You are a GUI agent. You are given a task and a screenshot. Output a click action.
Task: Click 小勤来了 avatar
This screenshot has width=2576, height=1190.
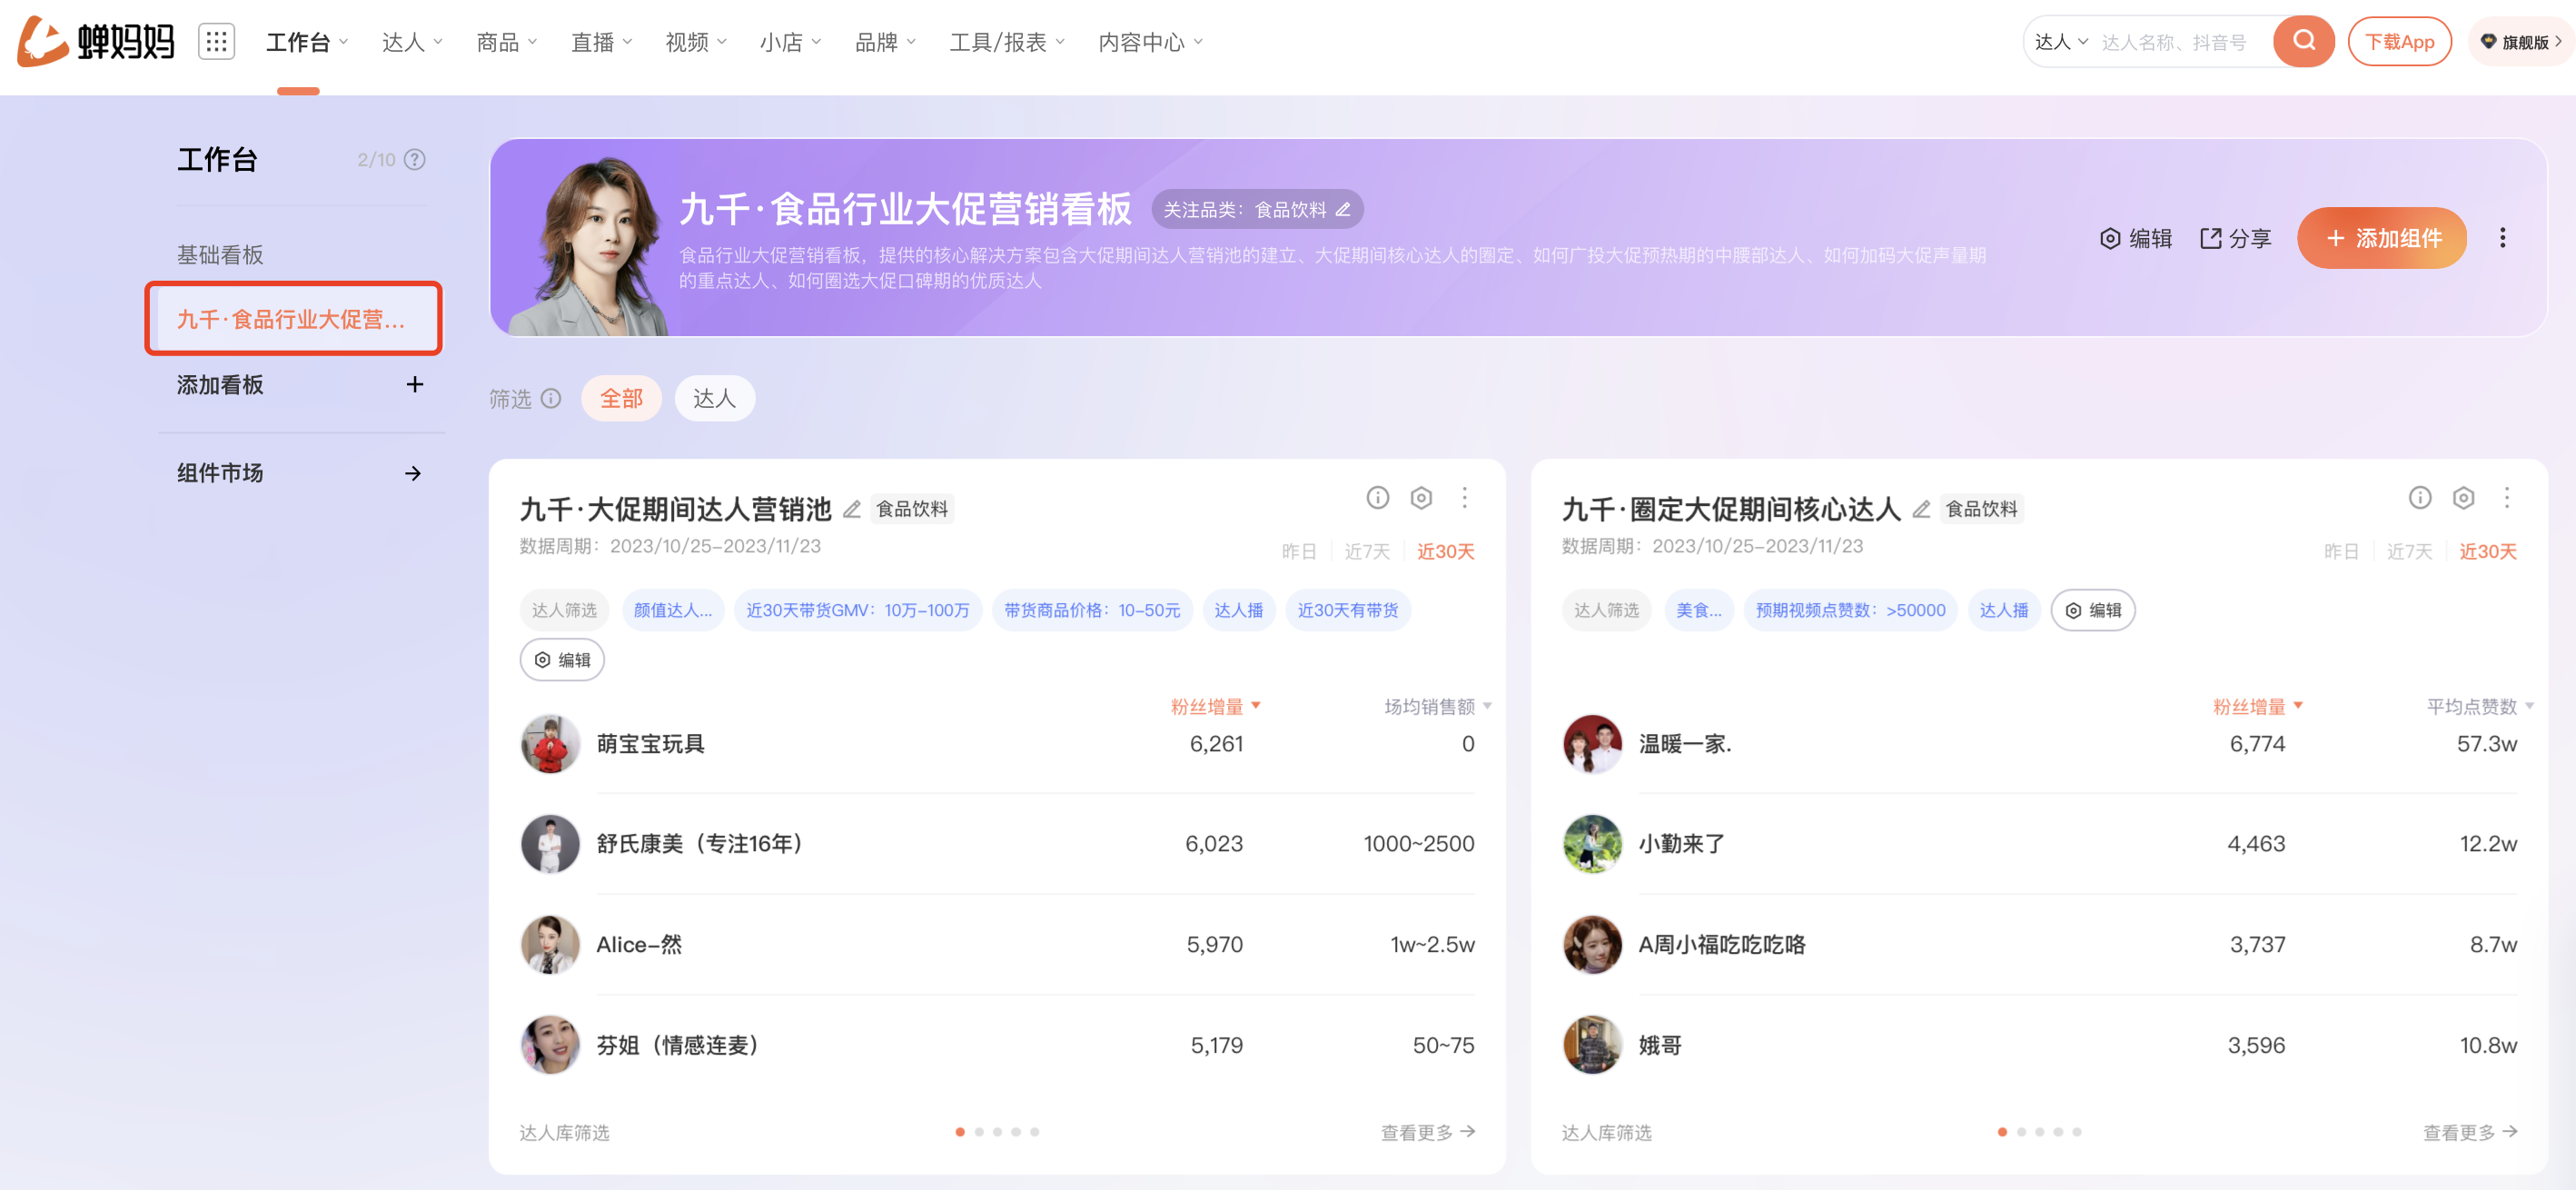1592,844
